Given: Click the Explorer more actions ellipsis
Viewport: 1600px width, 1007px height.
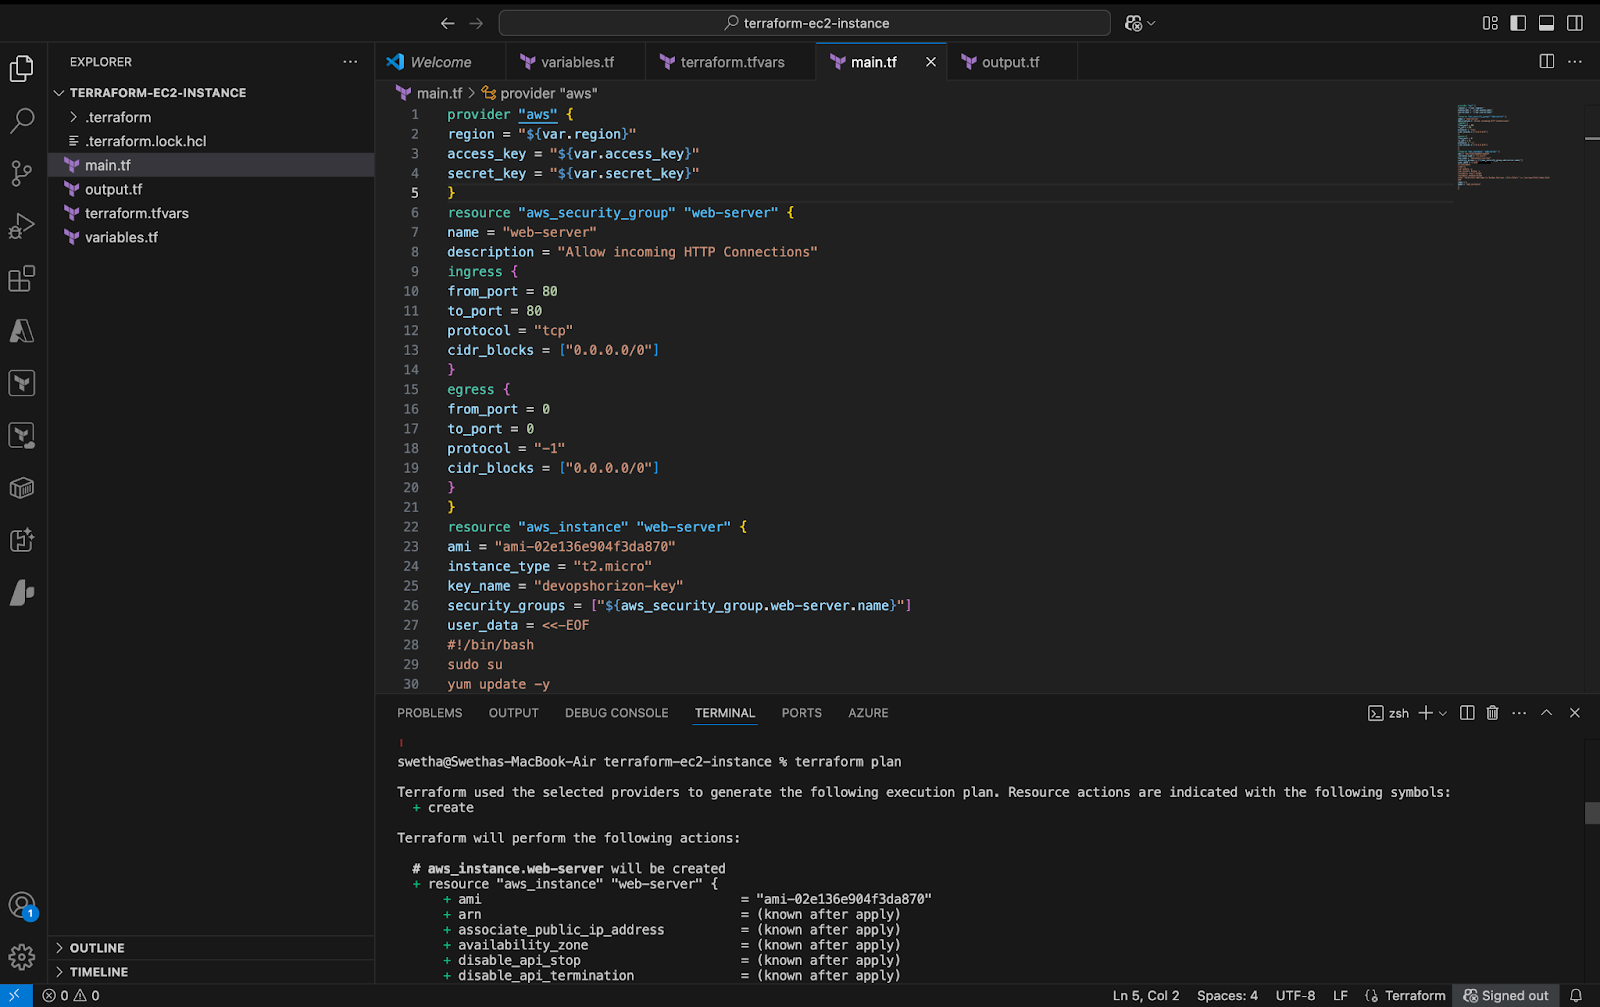Looking at the screenshot, I should [x=350, y=62].
